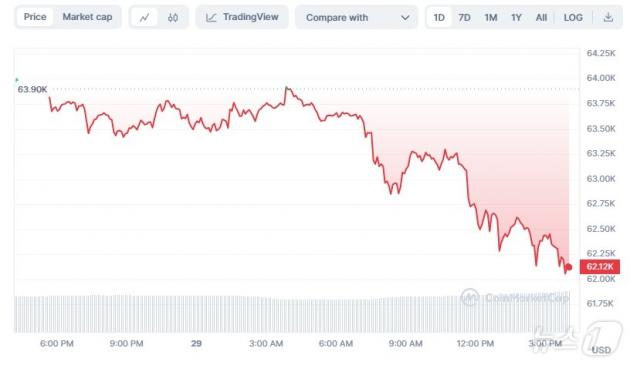Select the line chart icon
Screen dimensions: 630x365
click(x=144, y=17)
